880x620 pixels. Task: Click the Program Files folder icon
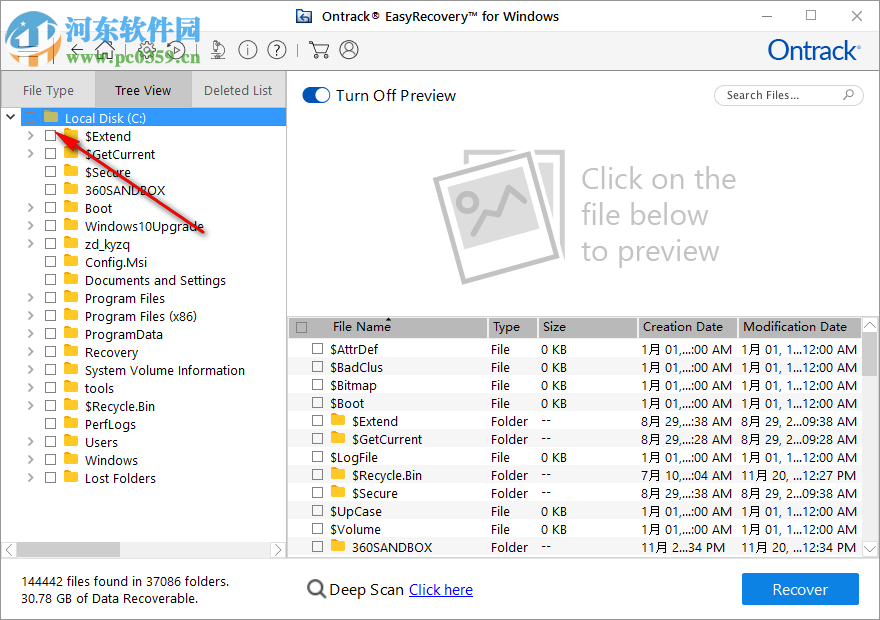(x=71, y=297)
